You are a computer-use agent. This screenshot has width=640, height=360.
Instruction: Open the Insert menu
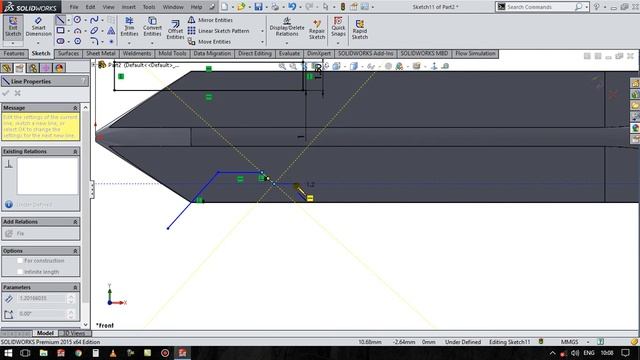click(x=129, y=7)
